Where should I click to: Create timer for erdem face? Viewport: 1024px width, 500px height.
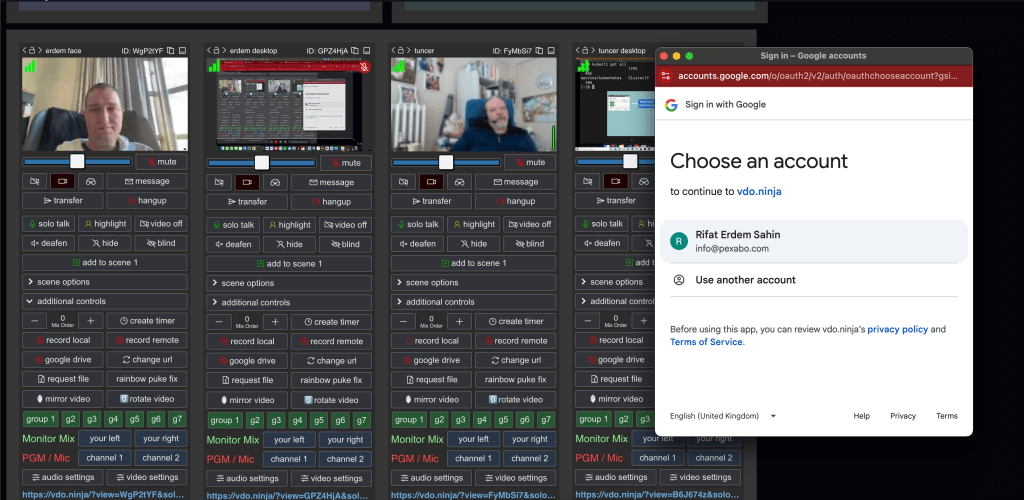coord(147,320)
